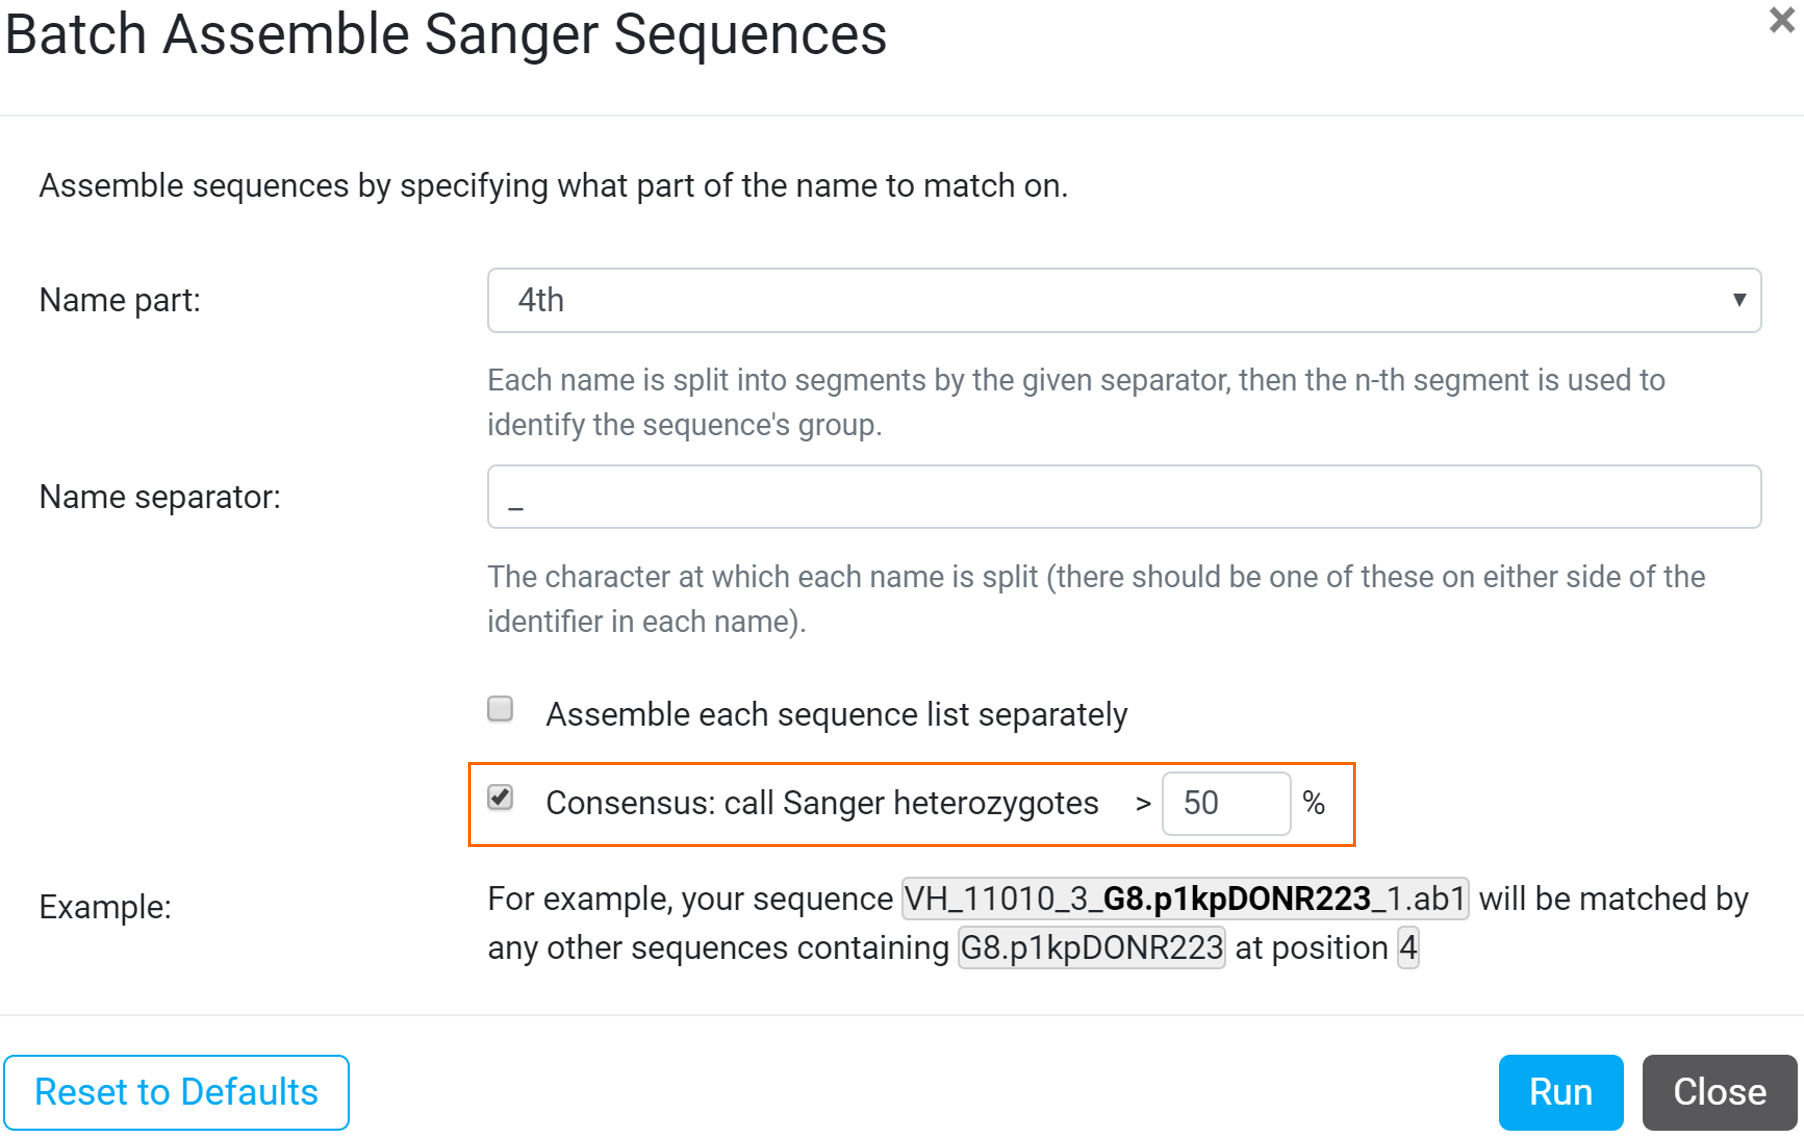
Task: Click the 'Example:' label
Action: (x=105, y=907)
